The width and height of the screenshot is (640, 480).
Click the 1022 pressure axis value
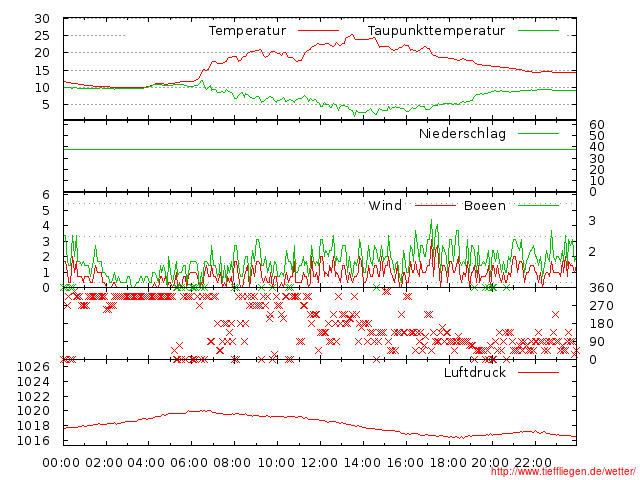[33, 396]
